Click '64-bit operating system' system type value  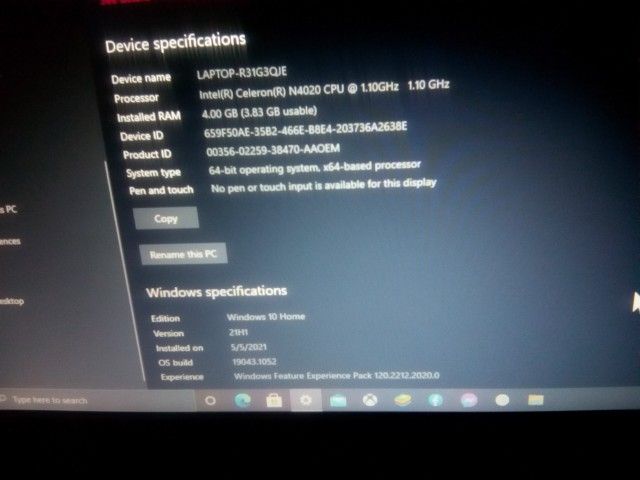pyautogui.click(x=314, y=167)
